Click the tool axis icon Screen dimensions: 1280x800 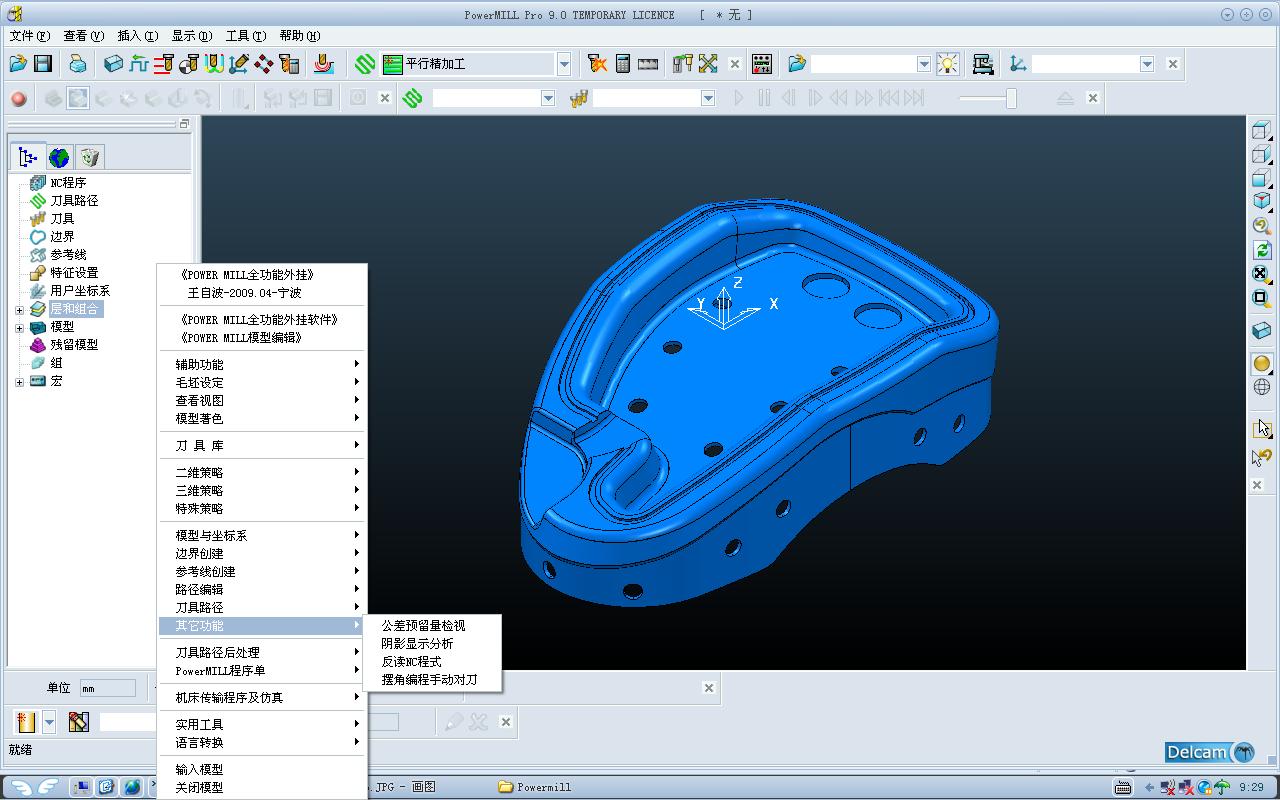click(238, 64)
